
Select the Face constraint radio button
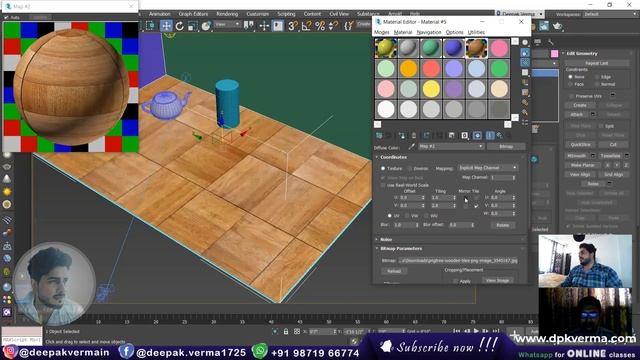(x=570, y=84)
